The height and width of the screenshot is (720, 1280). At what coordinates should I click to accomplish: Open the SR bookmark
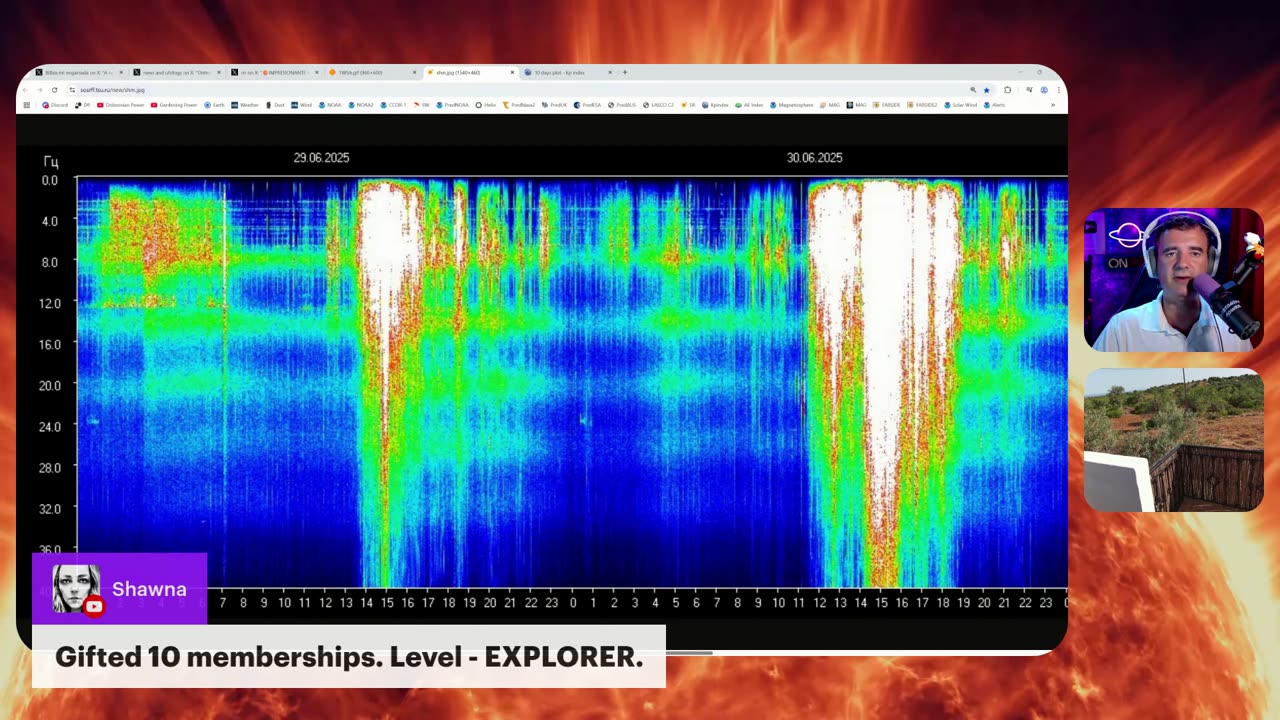pos(688,104)
